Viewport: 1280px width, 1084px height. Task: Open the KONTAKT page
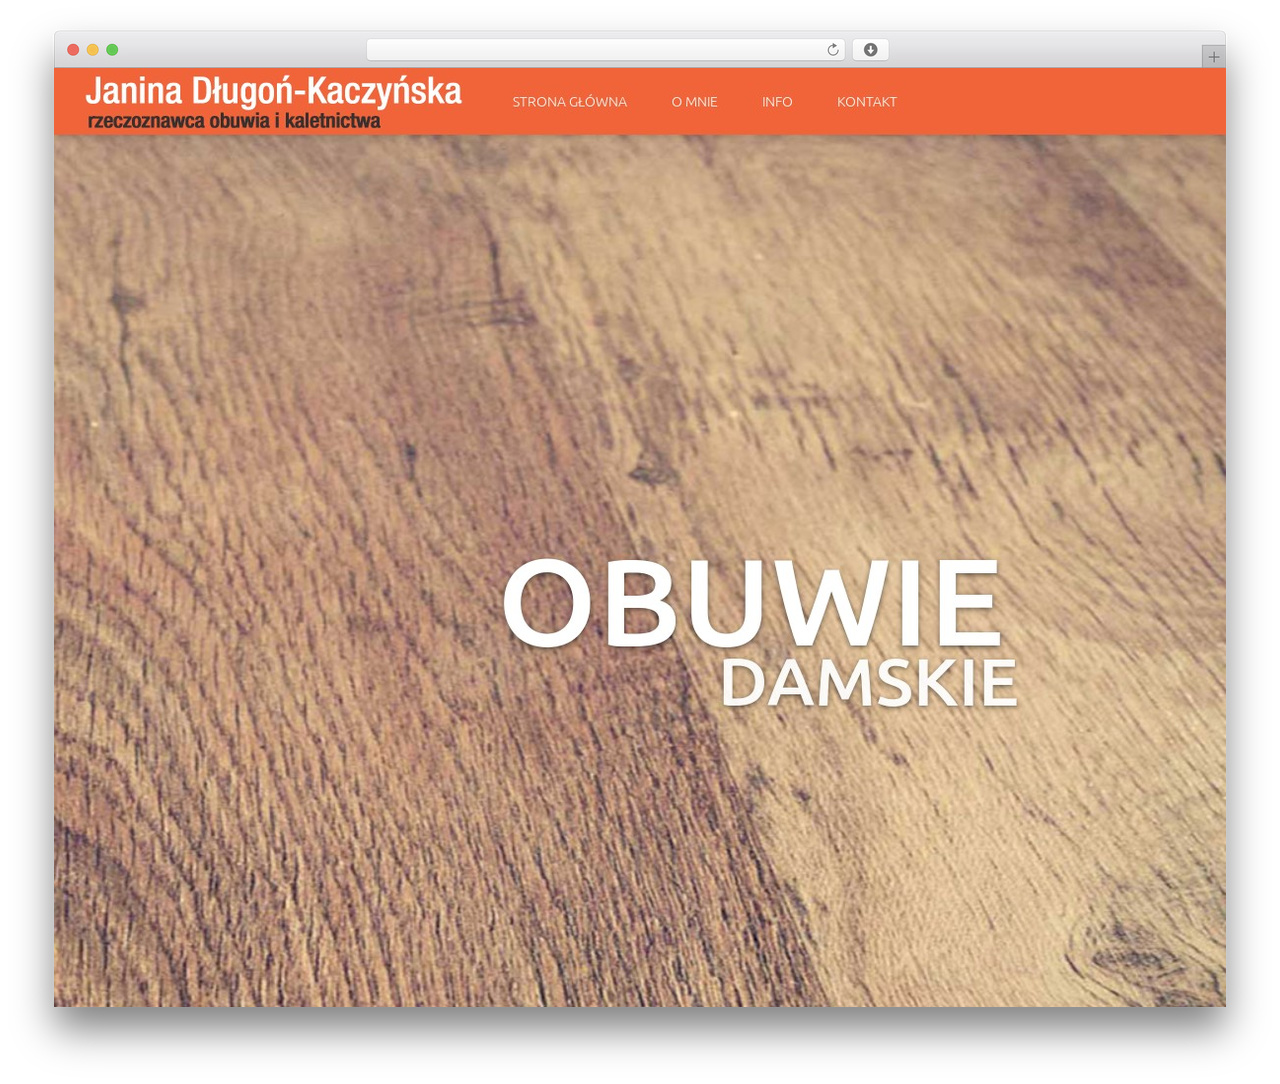866,102
